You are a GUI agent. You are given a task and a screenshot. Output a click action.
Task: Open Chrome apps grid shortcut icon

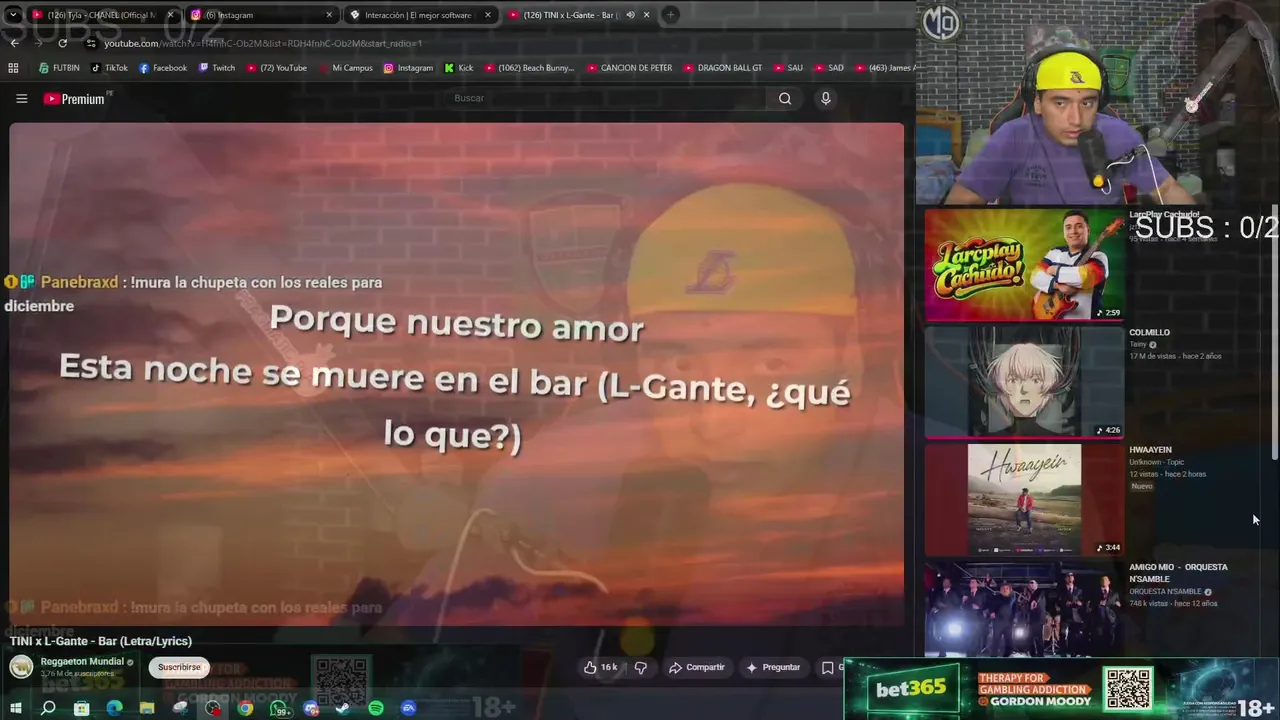coord(13,68)
